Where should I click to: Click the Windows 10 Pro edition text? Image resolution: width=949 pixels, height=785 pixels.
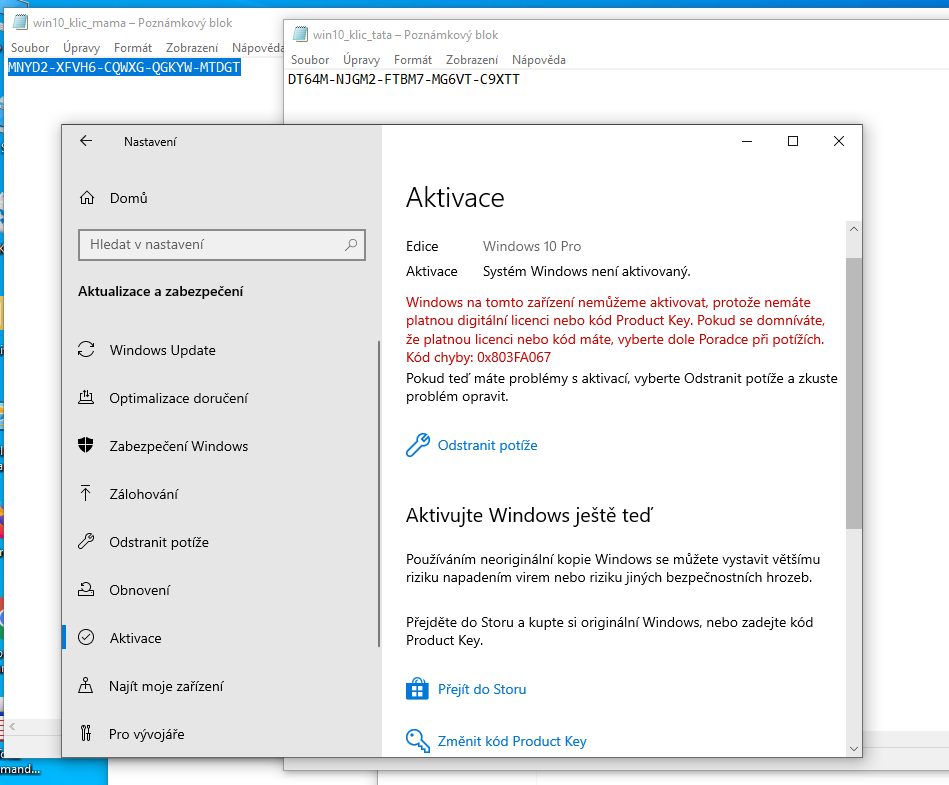point(531,246)
